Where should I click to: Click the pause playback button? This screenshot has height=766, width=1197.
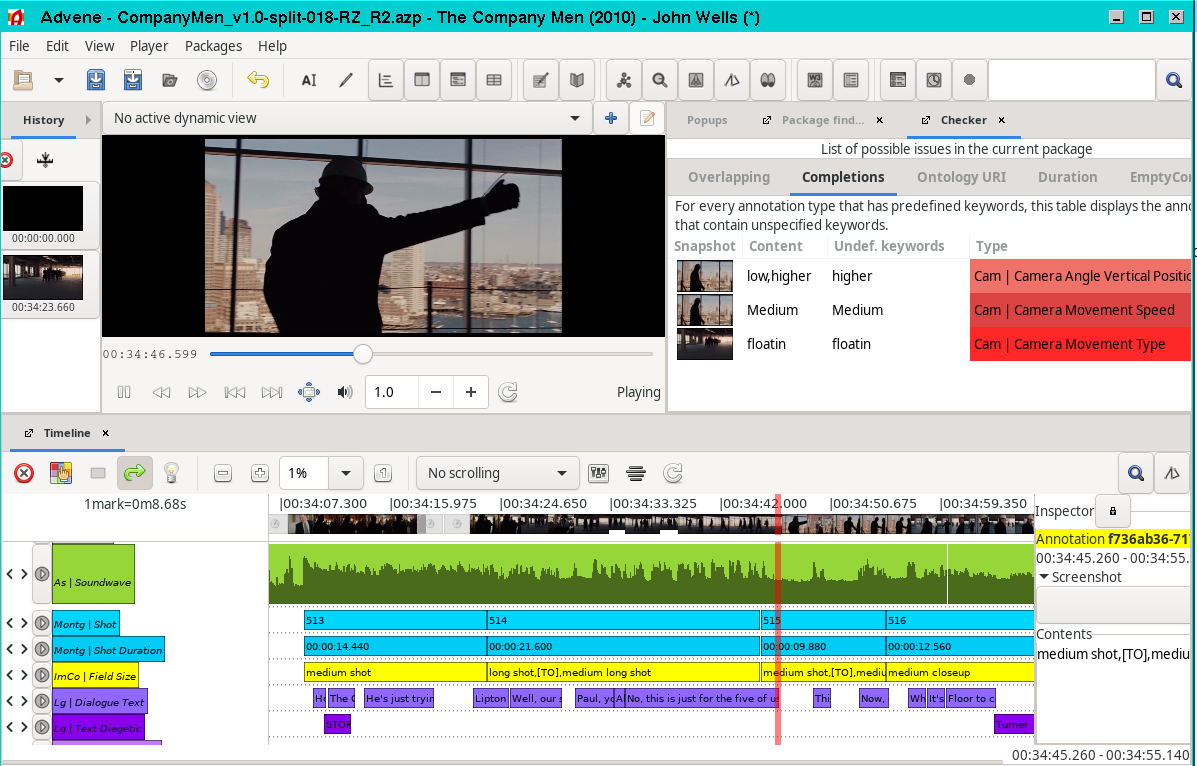(x=124, y=393)
